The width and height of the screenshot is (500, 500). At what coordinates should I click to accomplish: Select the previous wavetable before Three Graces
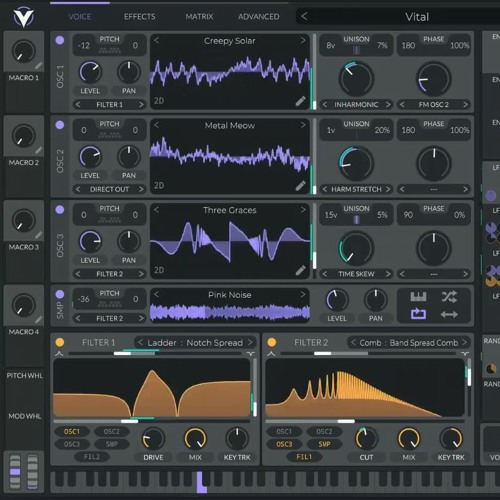(x=156, y=210)
